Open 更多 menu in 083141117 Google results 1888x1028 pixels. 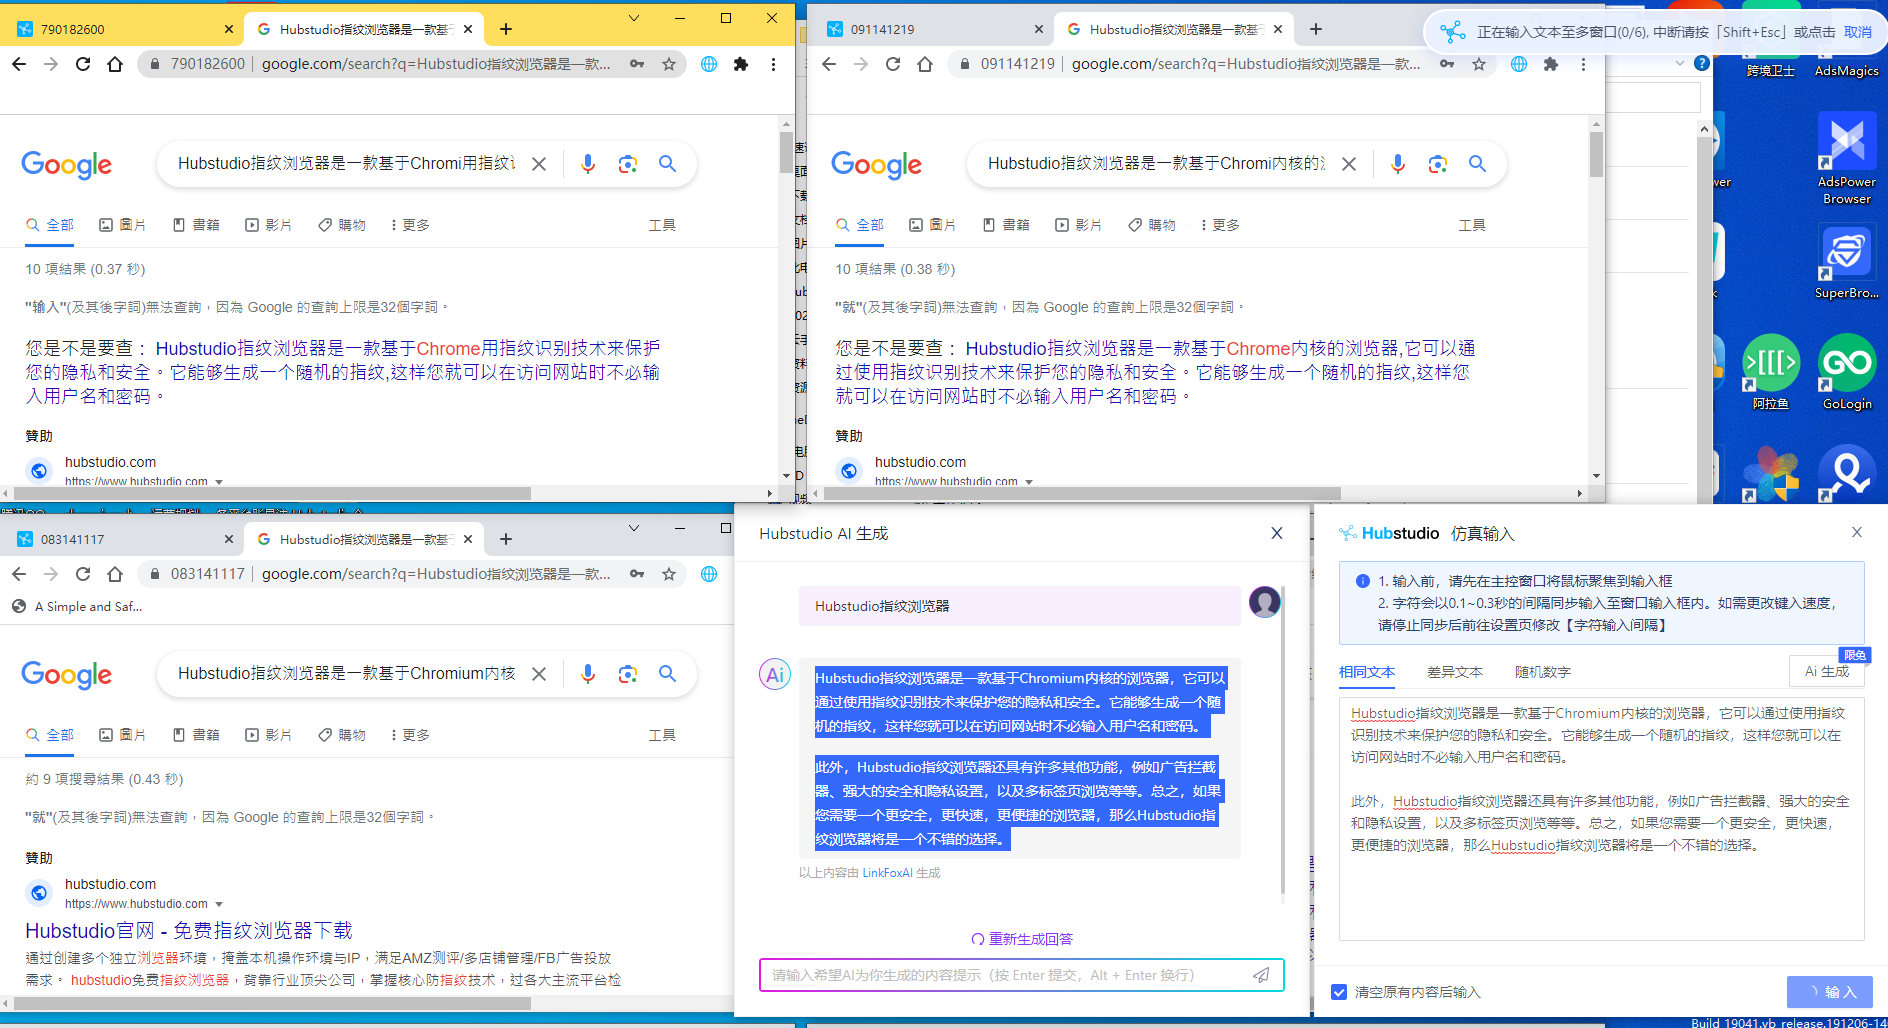410,735
